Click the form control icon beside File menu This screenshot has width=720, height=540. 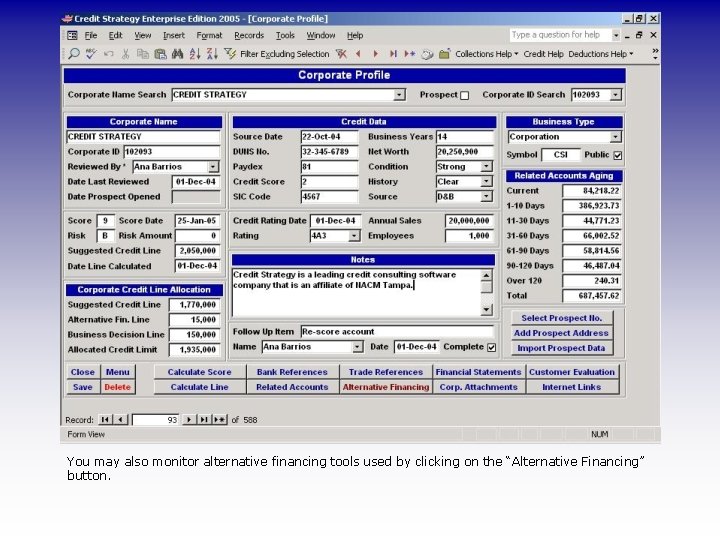(72, 35)
